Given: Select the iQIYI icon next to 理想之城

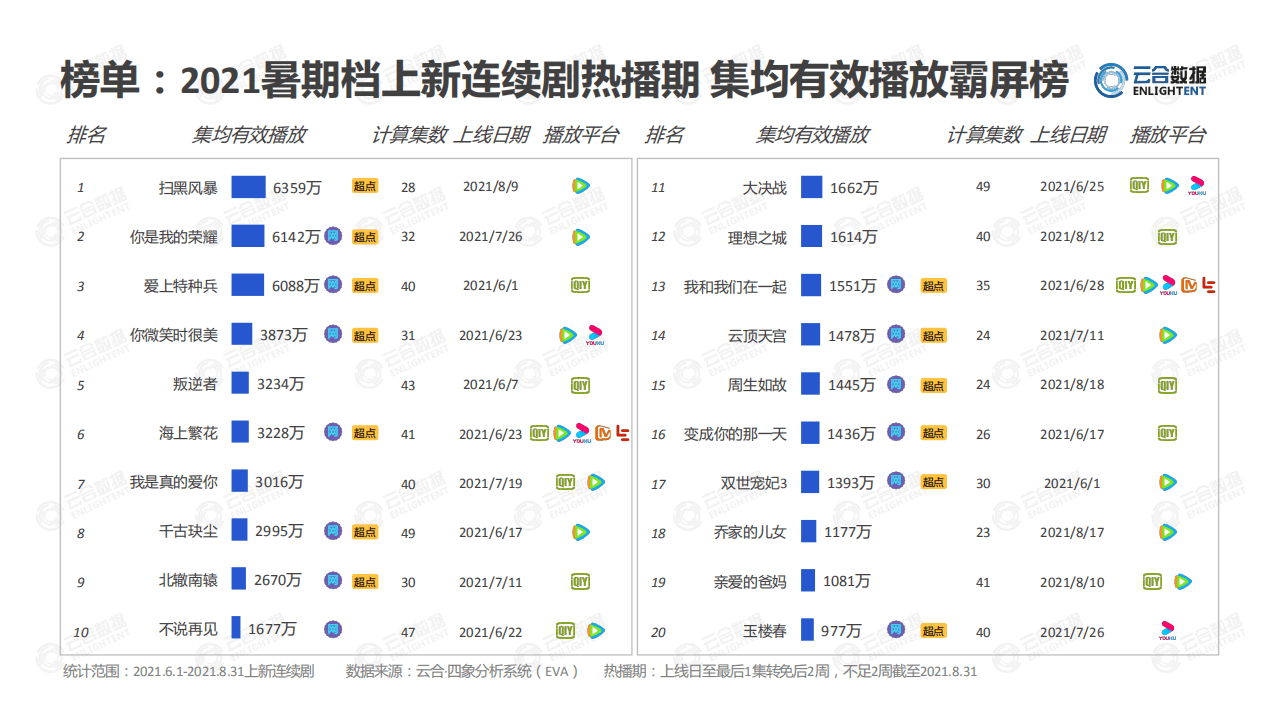Looking at the screenshot, I should pyautogui.click(x=1167, y=236).
